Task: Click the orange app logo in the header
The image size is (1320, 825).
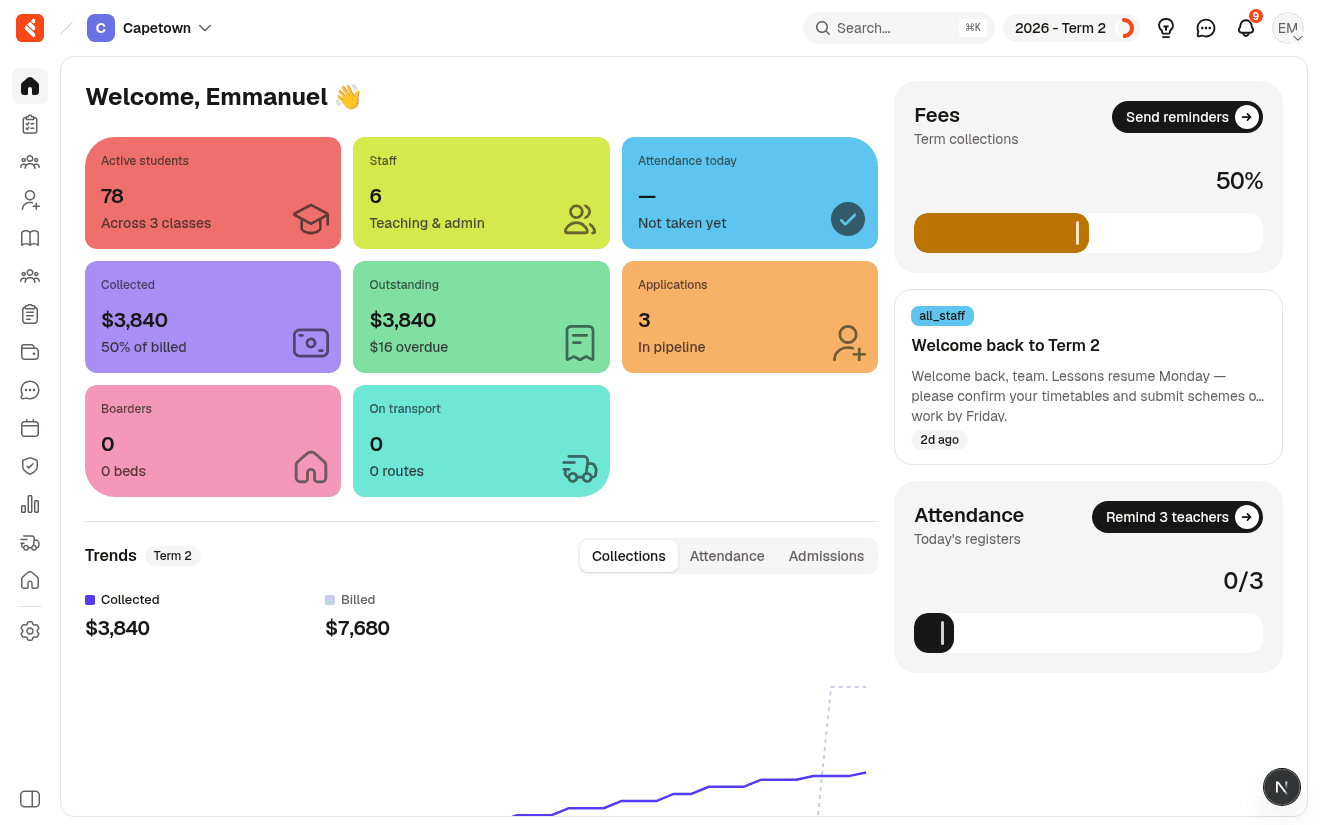Action: pyautogui.click(x=30, y=28)
